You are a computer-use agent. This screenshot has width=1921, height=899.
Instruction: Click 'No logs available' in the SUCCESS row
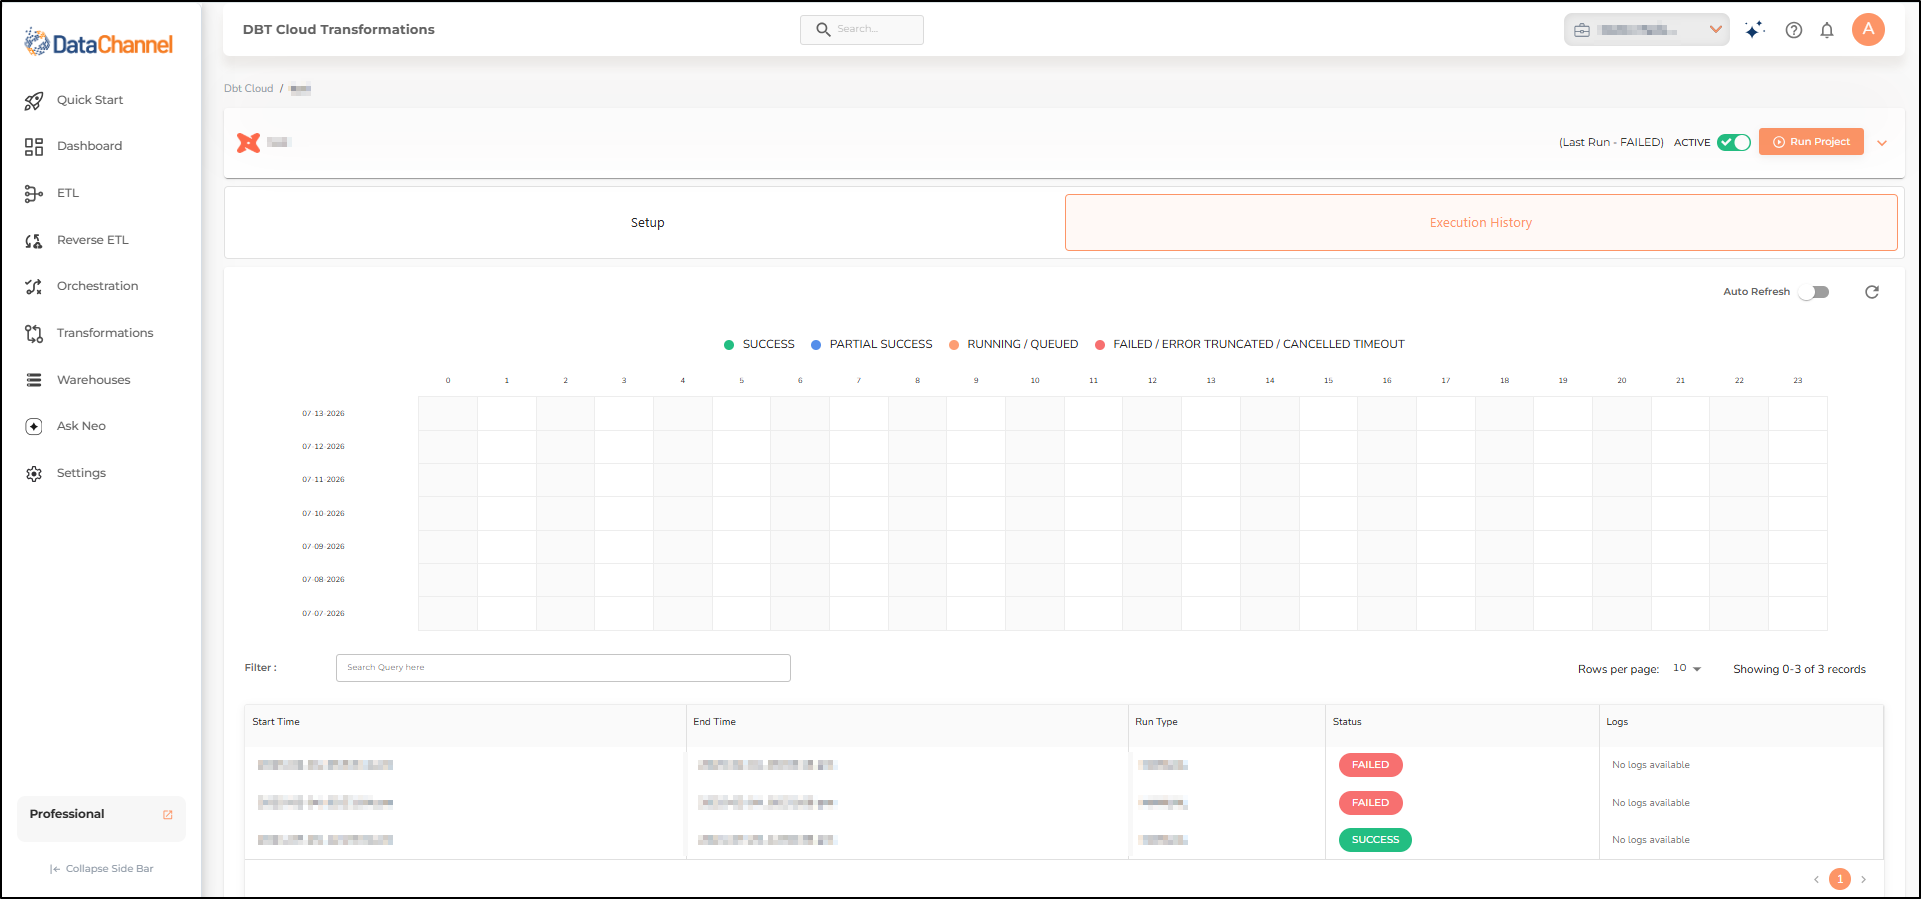coord(1651,840)
